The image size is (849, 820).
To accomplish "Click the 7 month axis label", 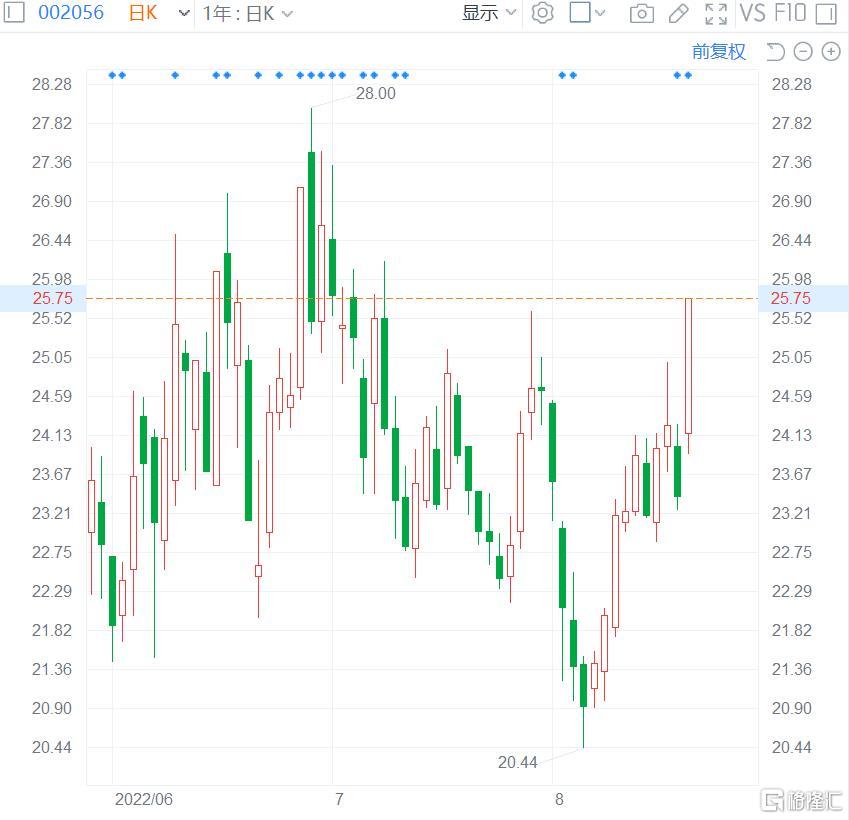I will [x=339, y=799].
